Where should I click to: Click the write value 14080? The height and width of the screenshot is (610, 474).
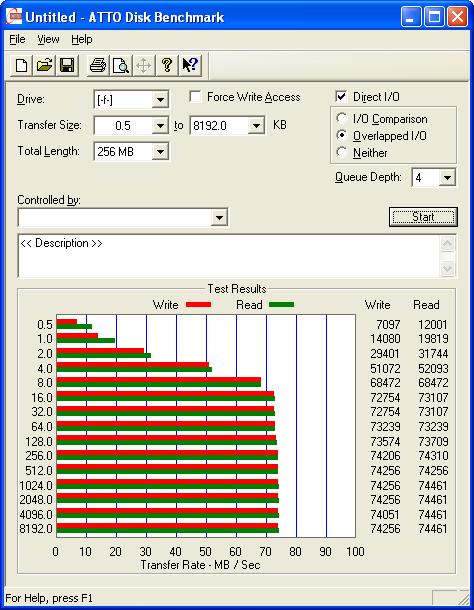pyautogui.click(x=385, y=339)
